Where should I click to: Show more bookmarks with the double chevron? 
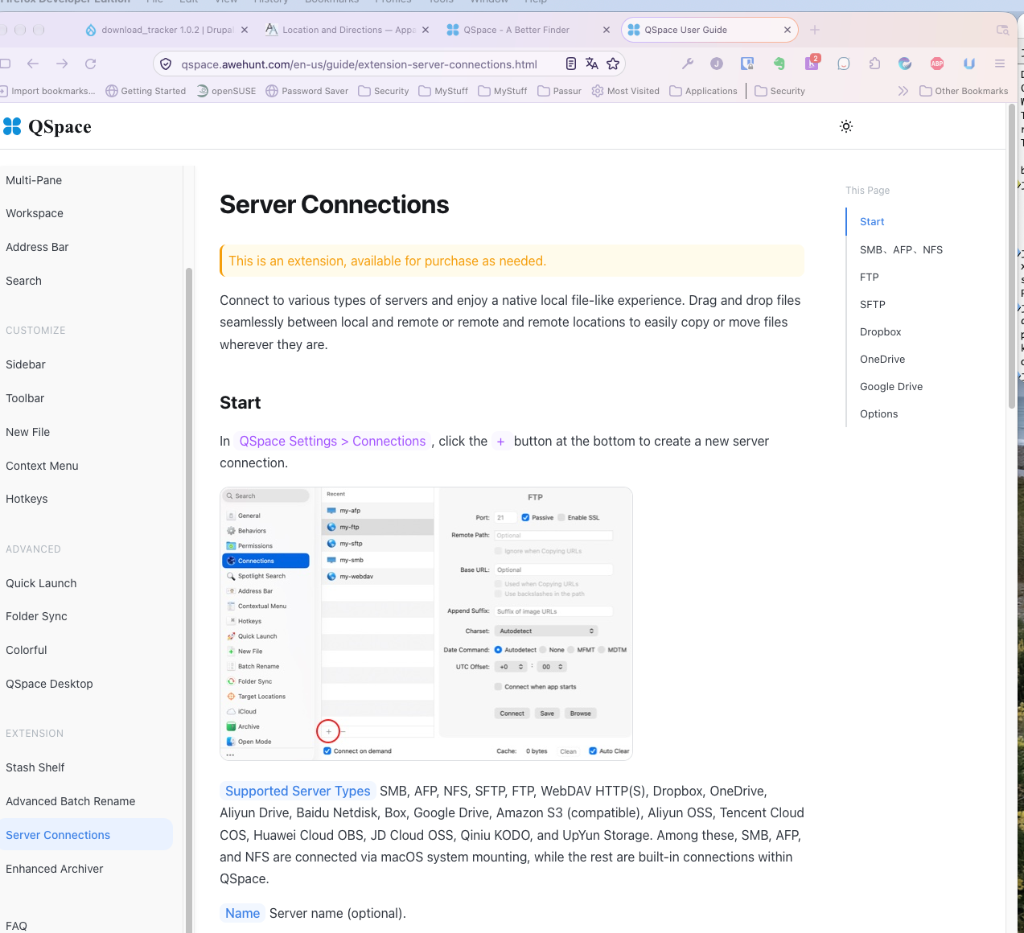click(903, 91)
